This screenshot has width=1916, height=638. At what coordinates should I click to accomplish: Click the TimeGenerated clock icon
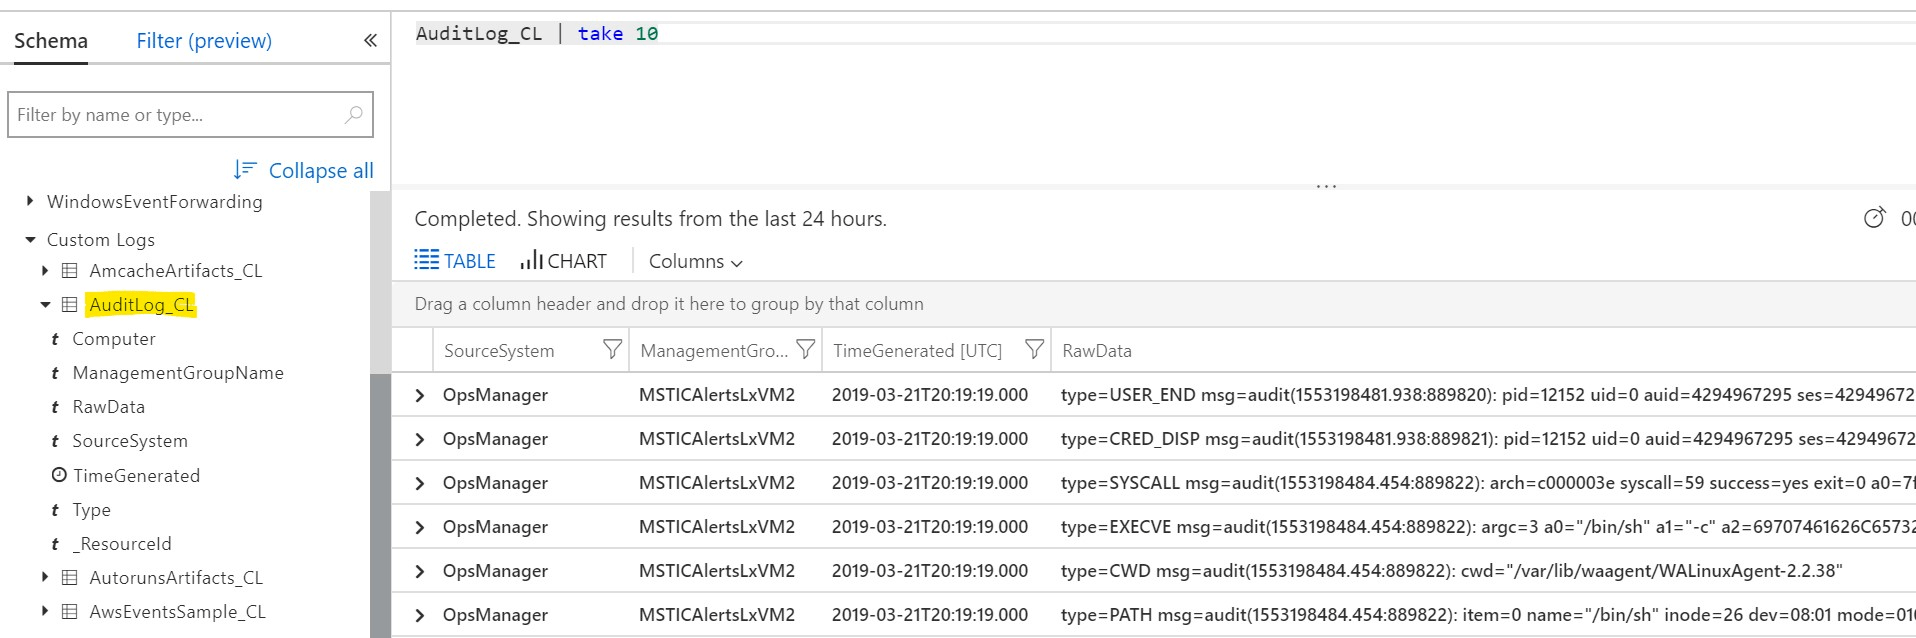click(59, 475)
